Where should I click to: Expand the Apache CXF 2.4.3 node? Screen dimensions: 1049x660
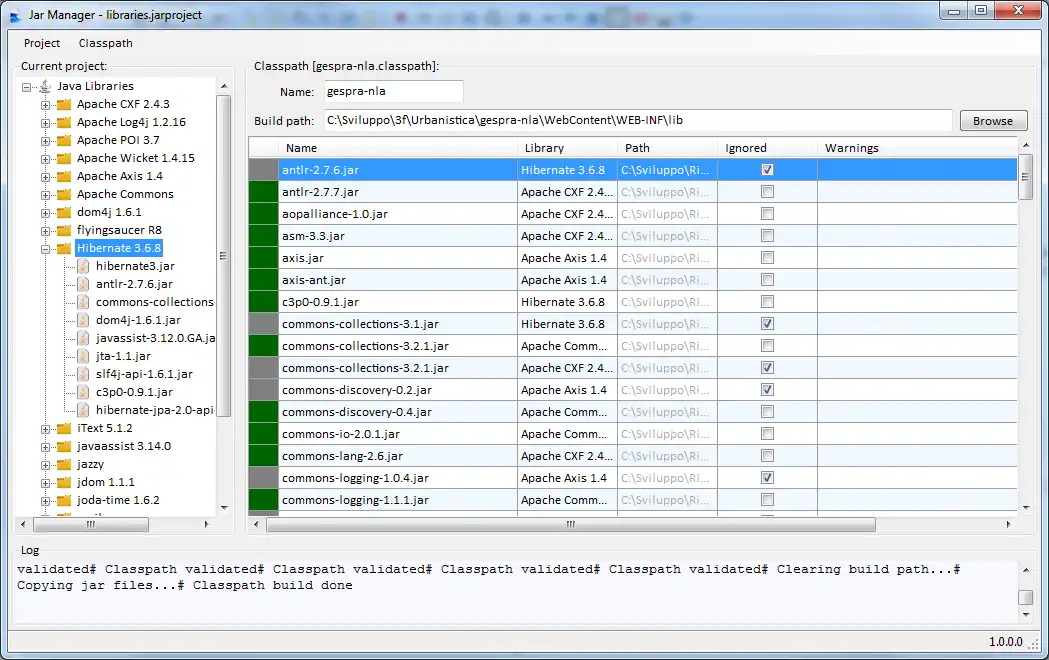point(45,105)
